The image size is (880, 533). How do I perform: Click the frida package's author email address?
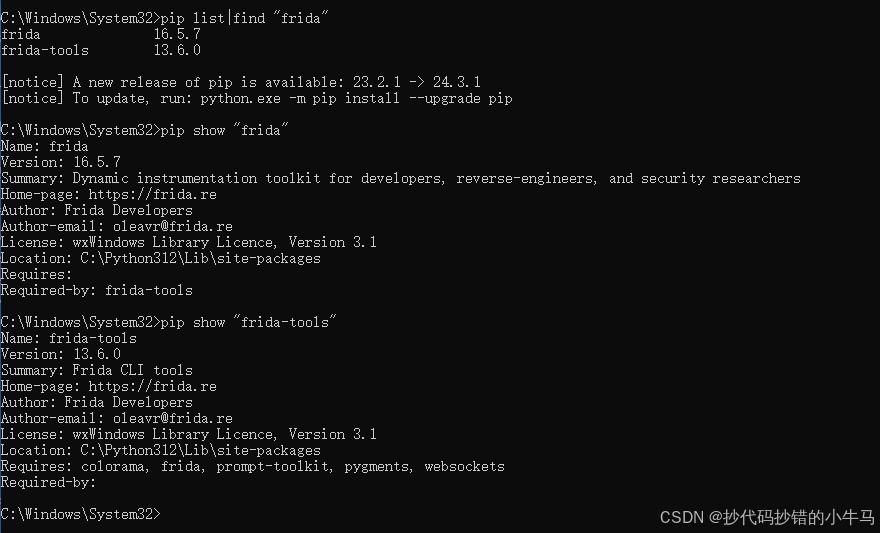pos(172,227)
